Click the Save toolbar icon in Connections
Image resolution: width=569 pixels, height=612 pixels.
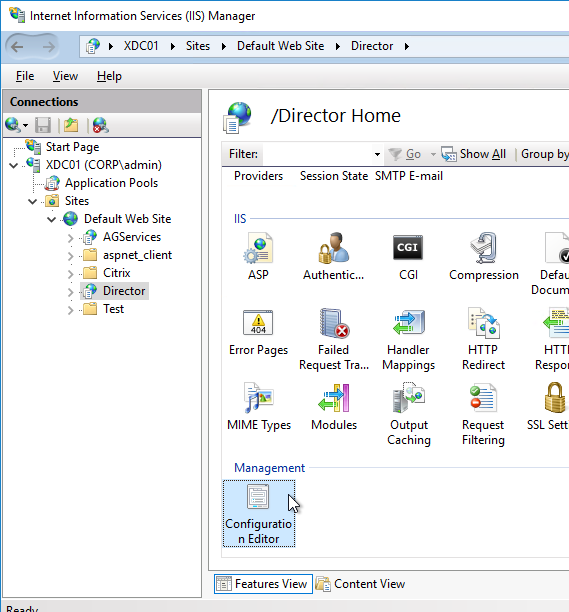tap(43, 125)
